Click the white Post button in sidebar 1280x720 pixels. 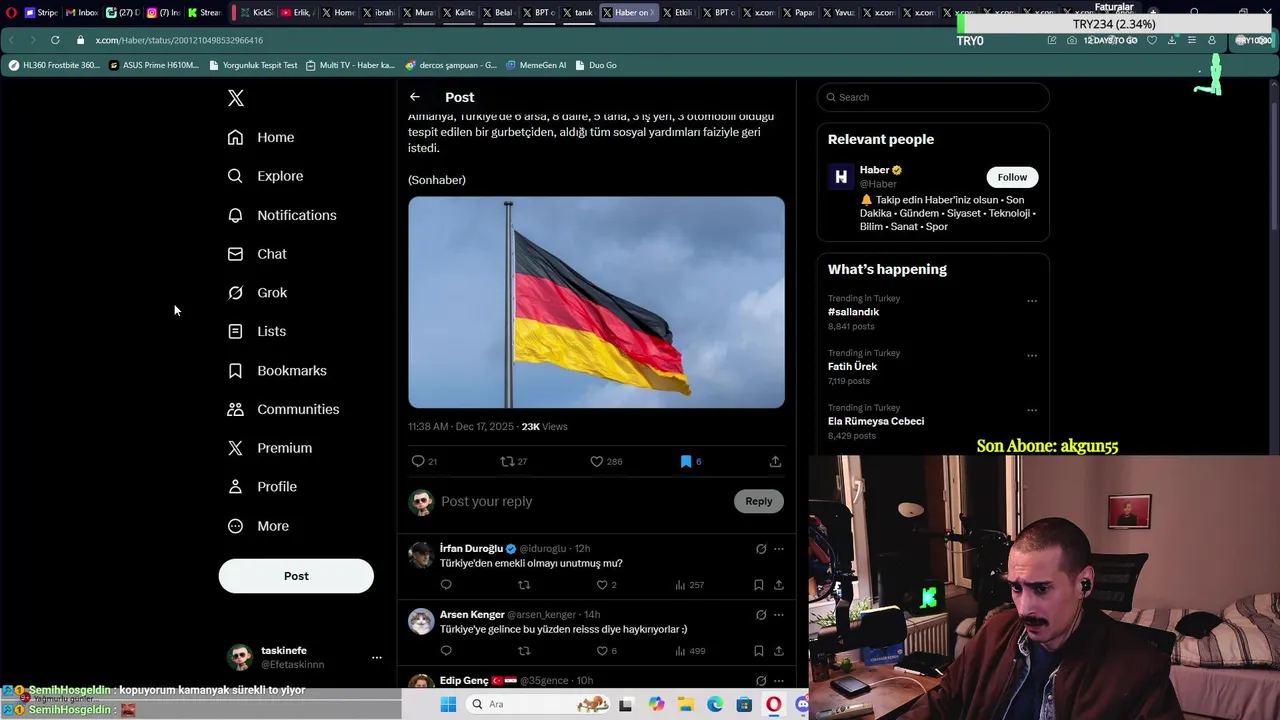point(296,576)
